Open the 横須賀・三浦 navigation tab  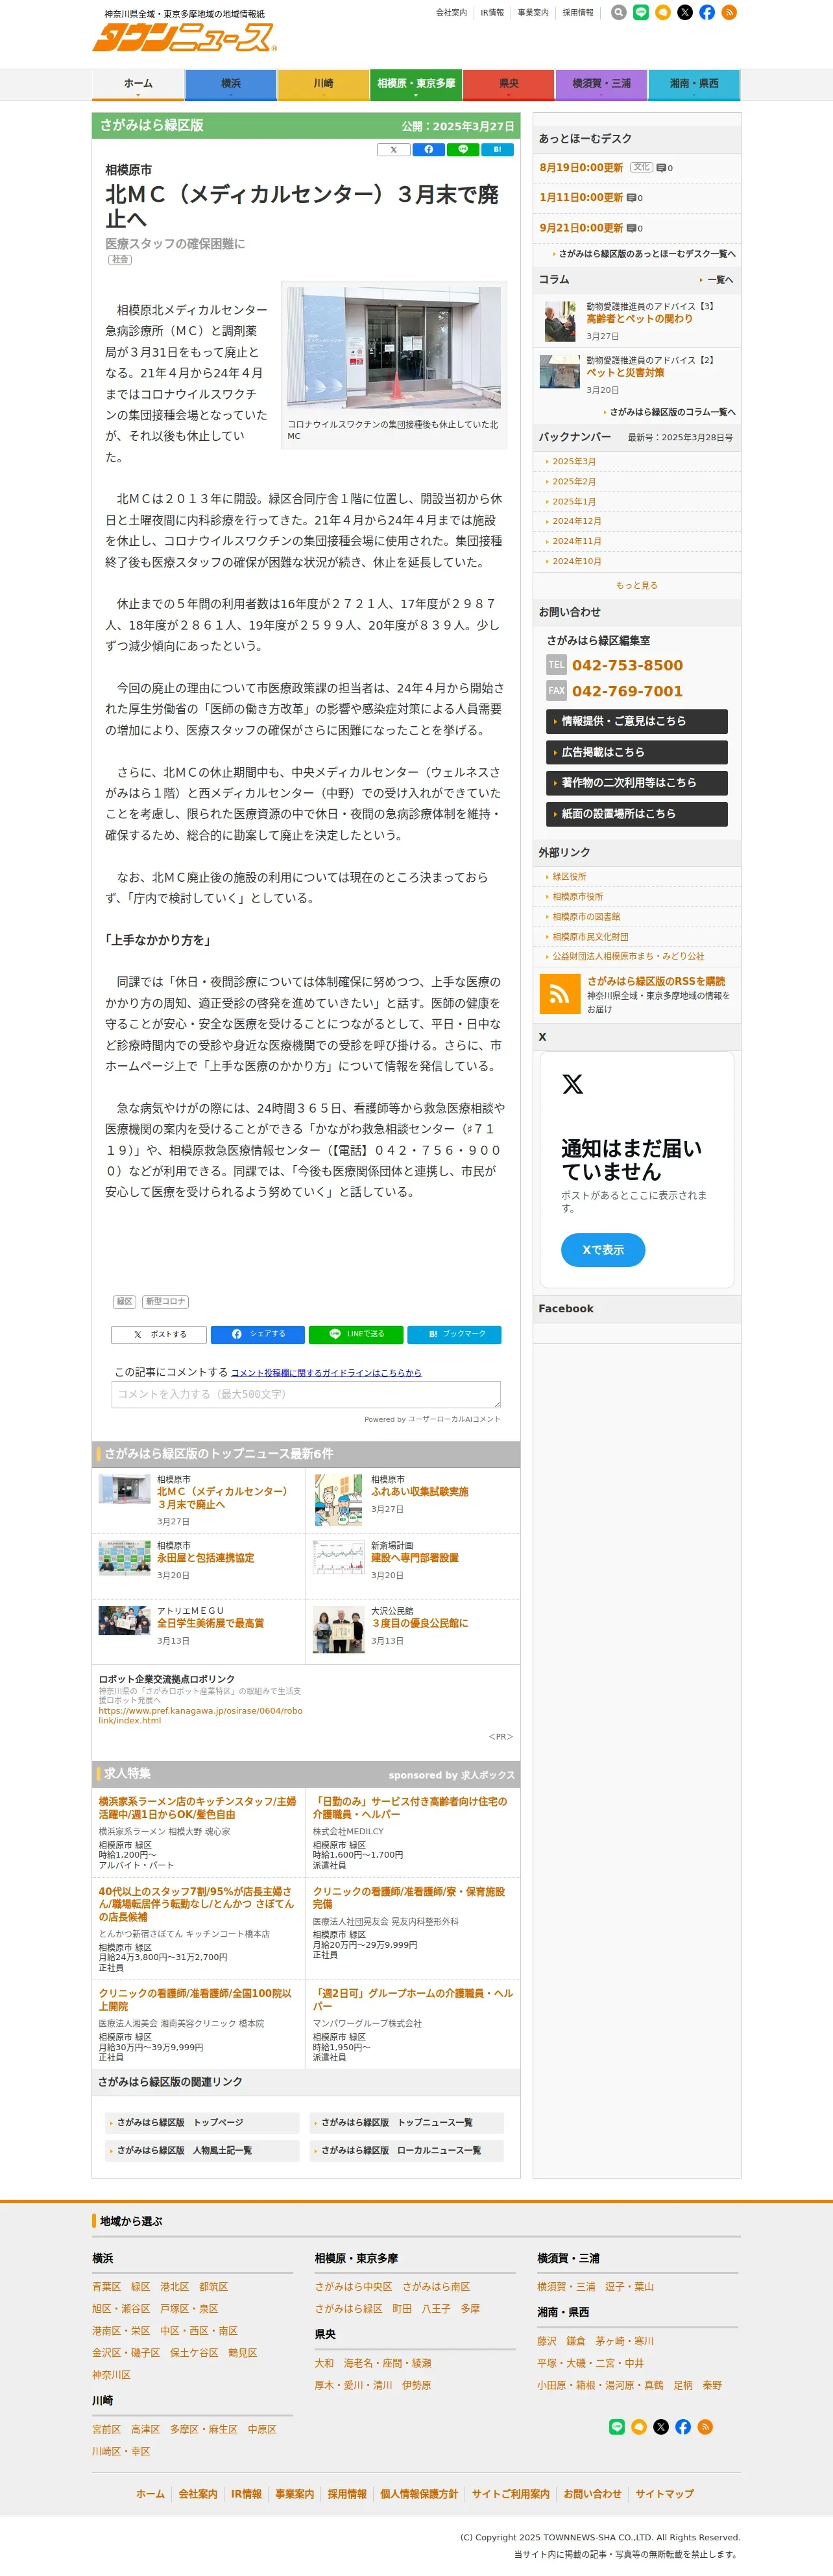pos(601,85)
